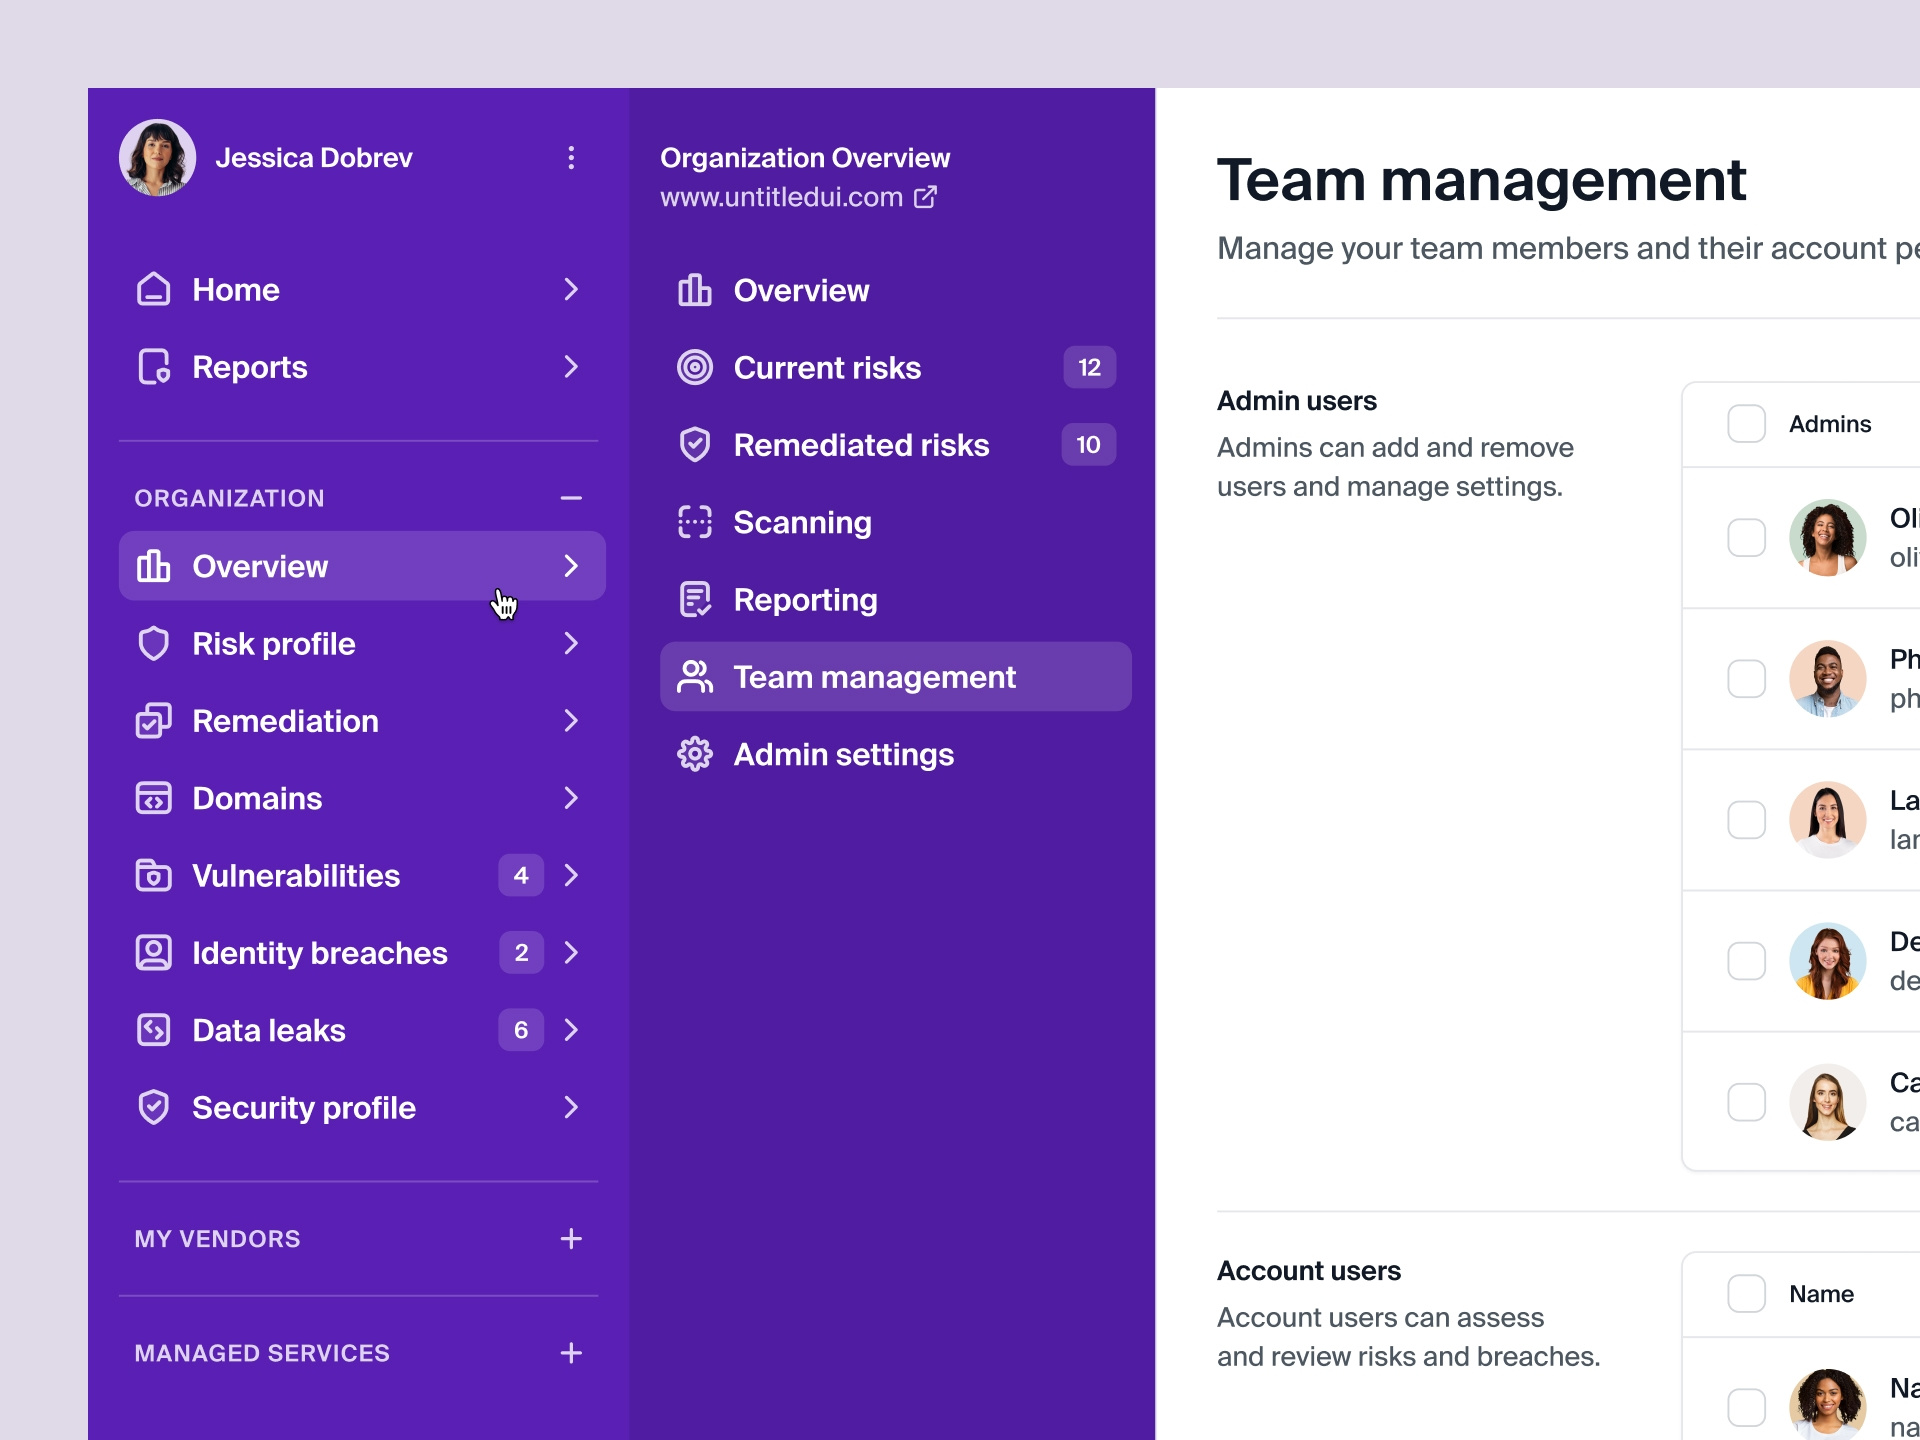Select the Identity breaches icon

[x=154, y=952]
